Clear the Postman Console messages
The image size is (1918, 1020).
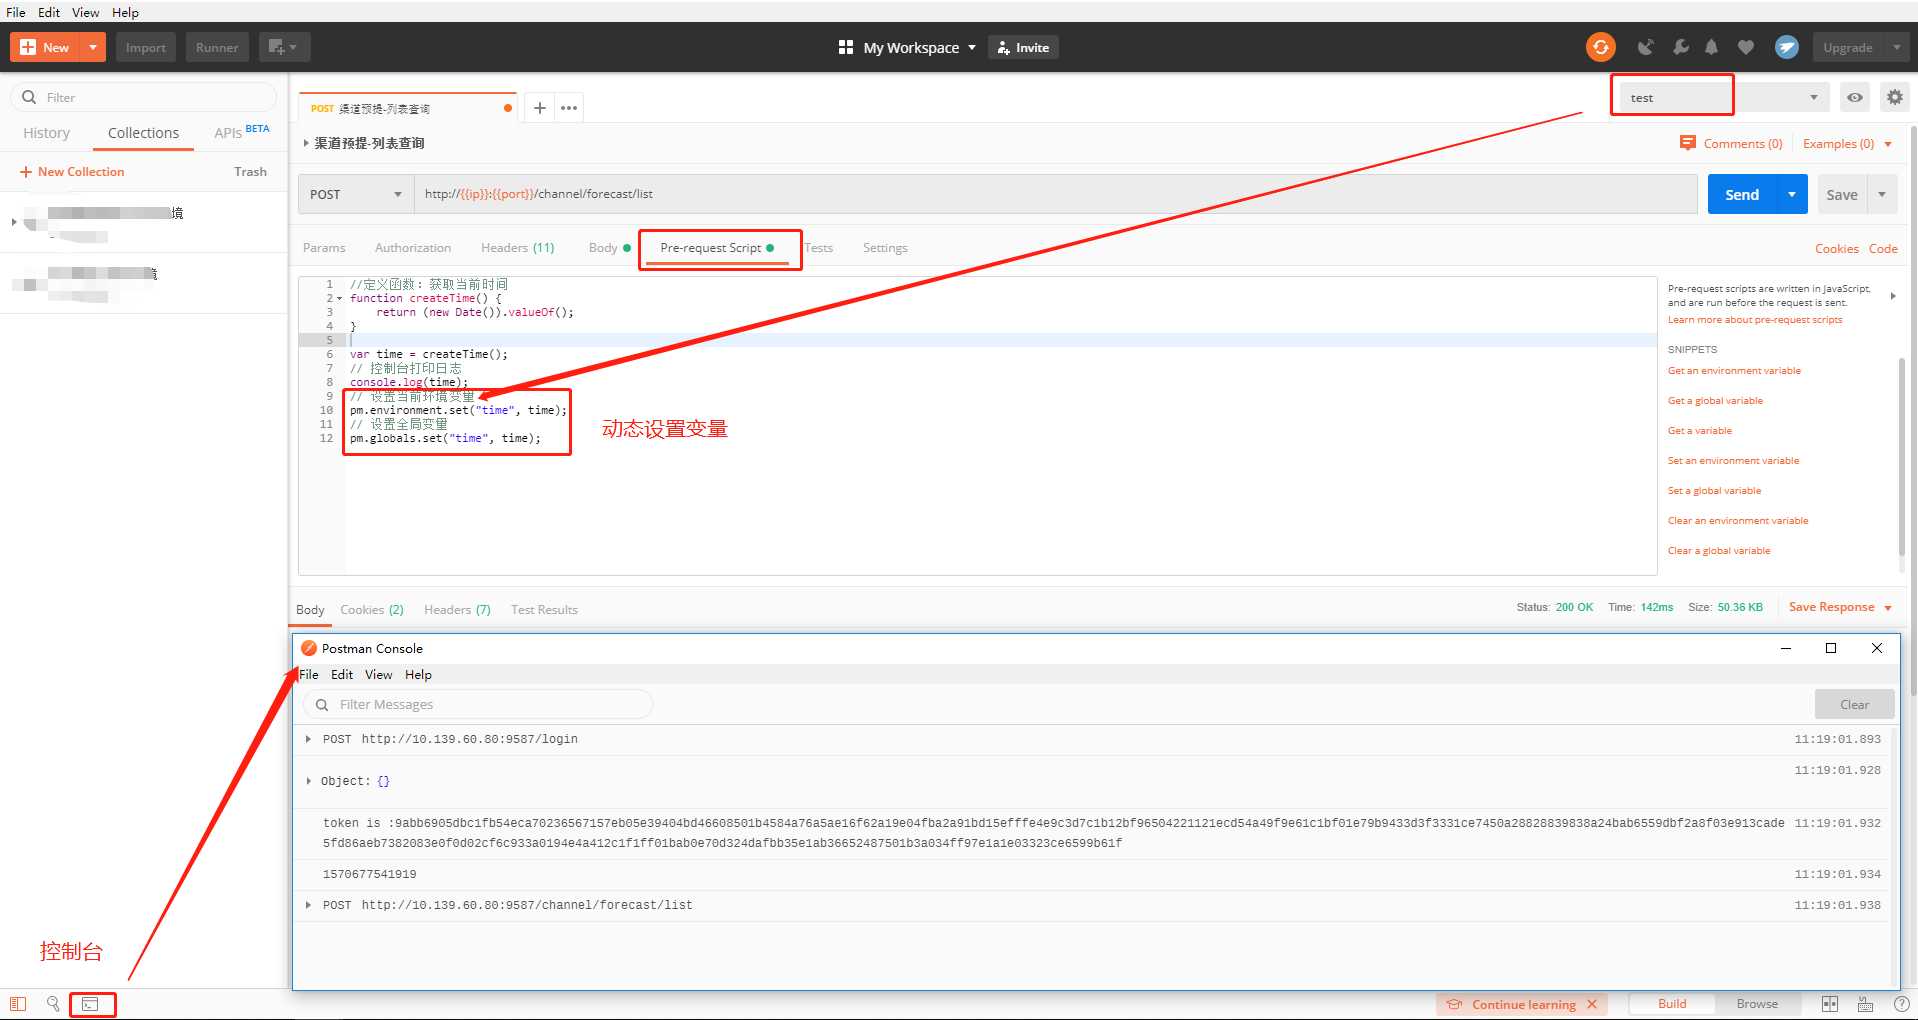[1854, 705]
